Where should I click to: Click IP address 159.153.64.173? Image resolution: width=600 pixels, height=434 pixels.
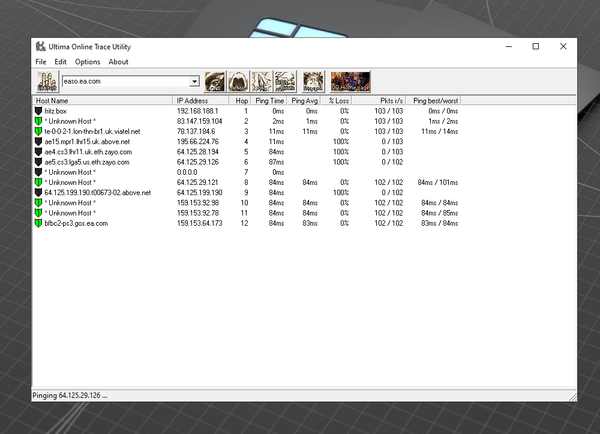pyautogui.click(x=199, y=224)
